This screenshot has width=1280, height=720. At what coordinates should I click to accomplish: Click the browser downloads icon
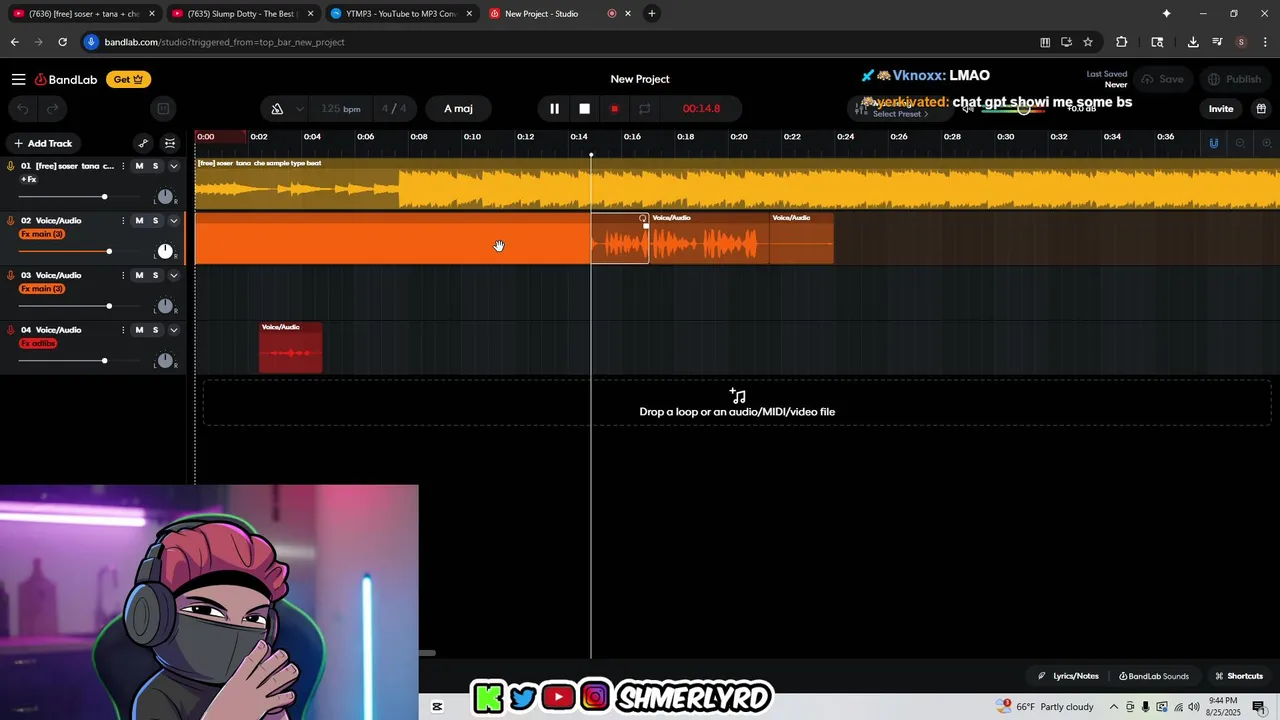tap(1193, 42)
